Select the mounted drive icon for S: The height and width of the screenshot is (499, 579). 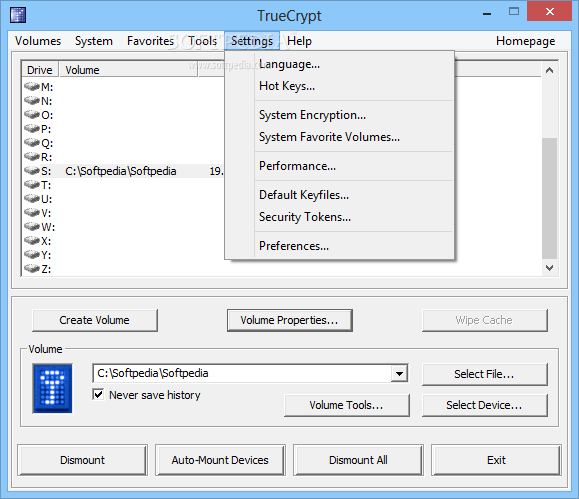(32, 171)
